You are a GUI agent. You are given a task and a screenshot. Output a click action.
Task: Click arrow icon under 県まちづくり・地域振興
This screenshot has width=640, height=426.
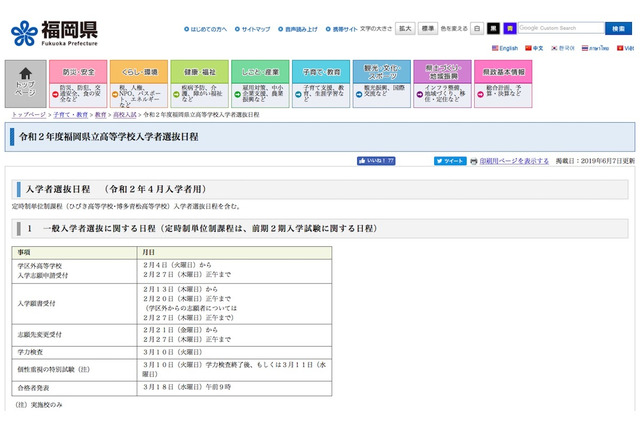(x=420, y=94)
